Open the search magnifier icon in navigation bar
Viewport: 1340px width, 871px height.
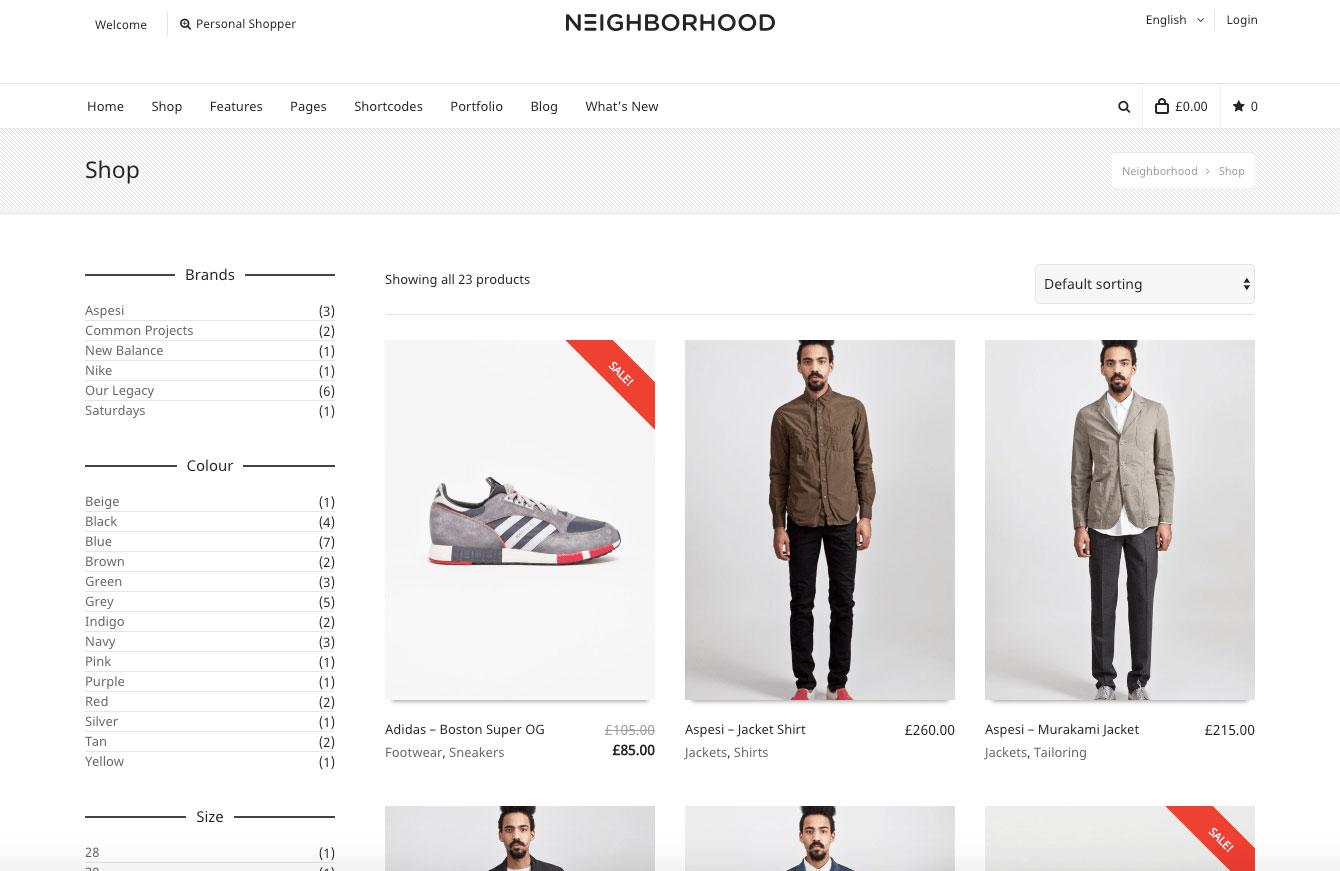click(1124, 107)
